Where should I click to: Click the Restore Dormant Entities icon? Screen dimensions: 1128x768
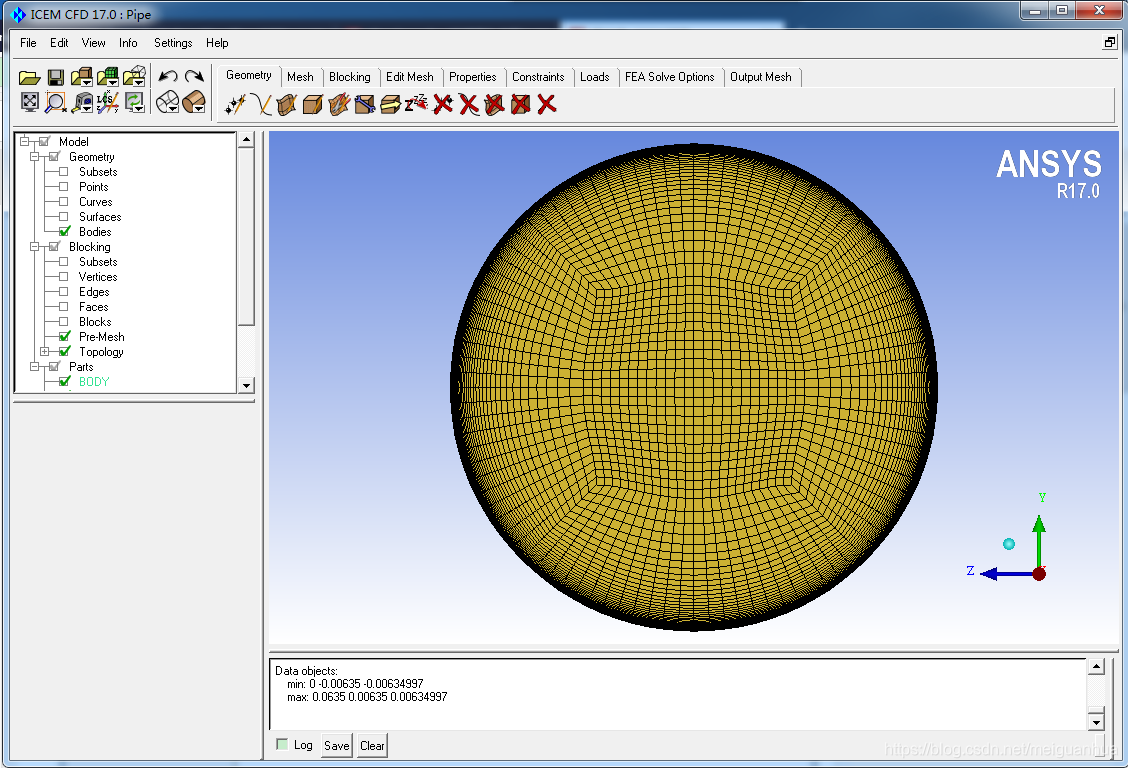click(x=417, y=105)
